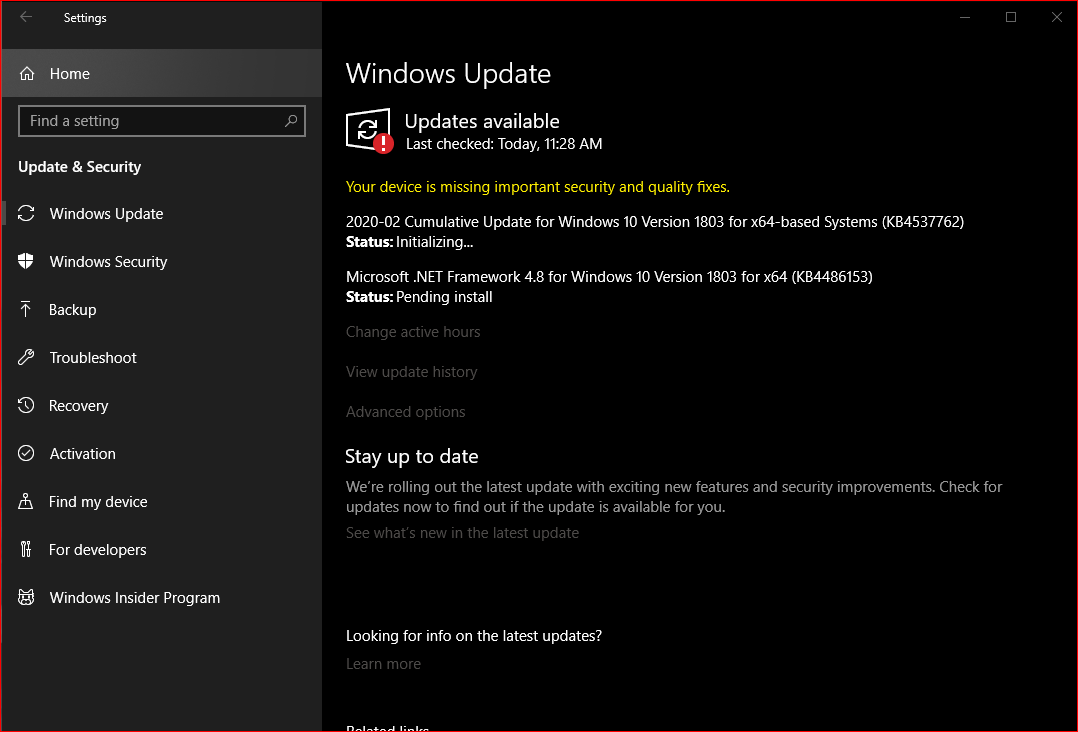Open Troubleshoot section
1078x732 pixels.
click(x=162, y=357)
